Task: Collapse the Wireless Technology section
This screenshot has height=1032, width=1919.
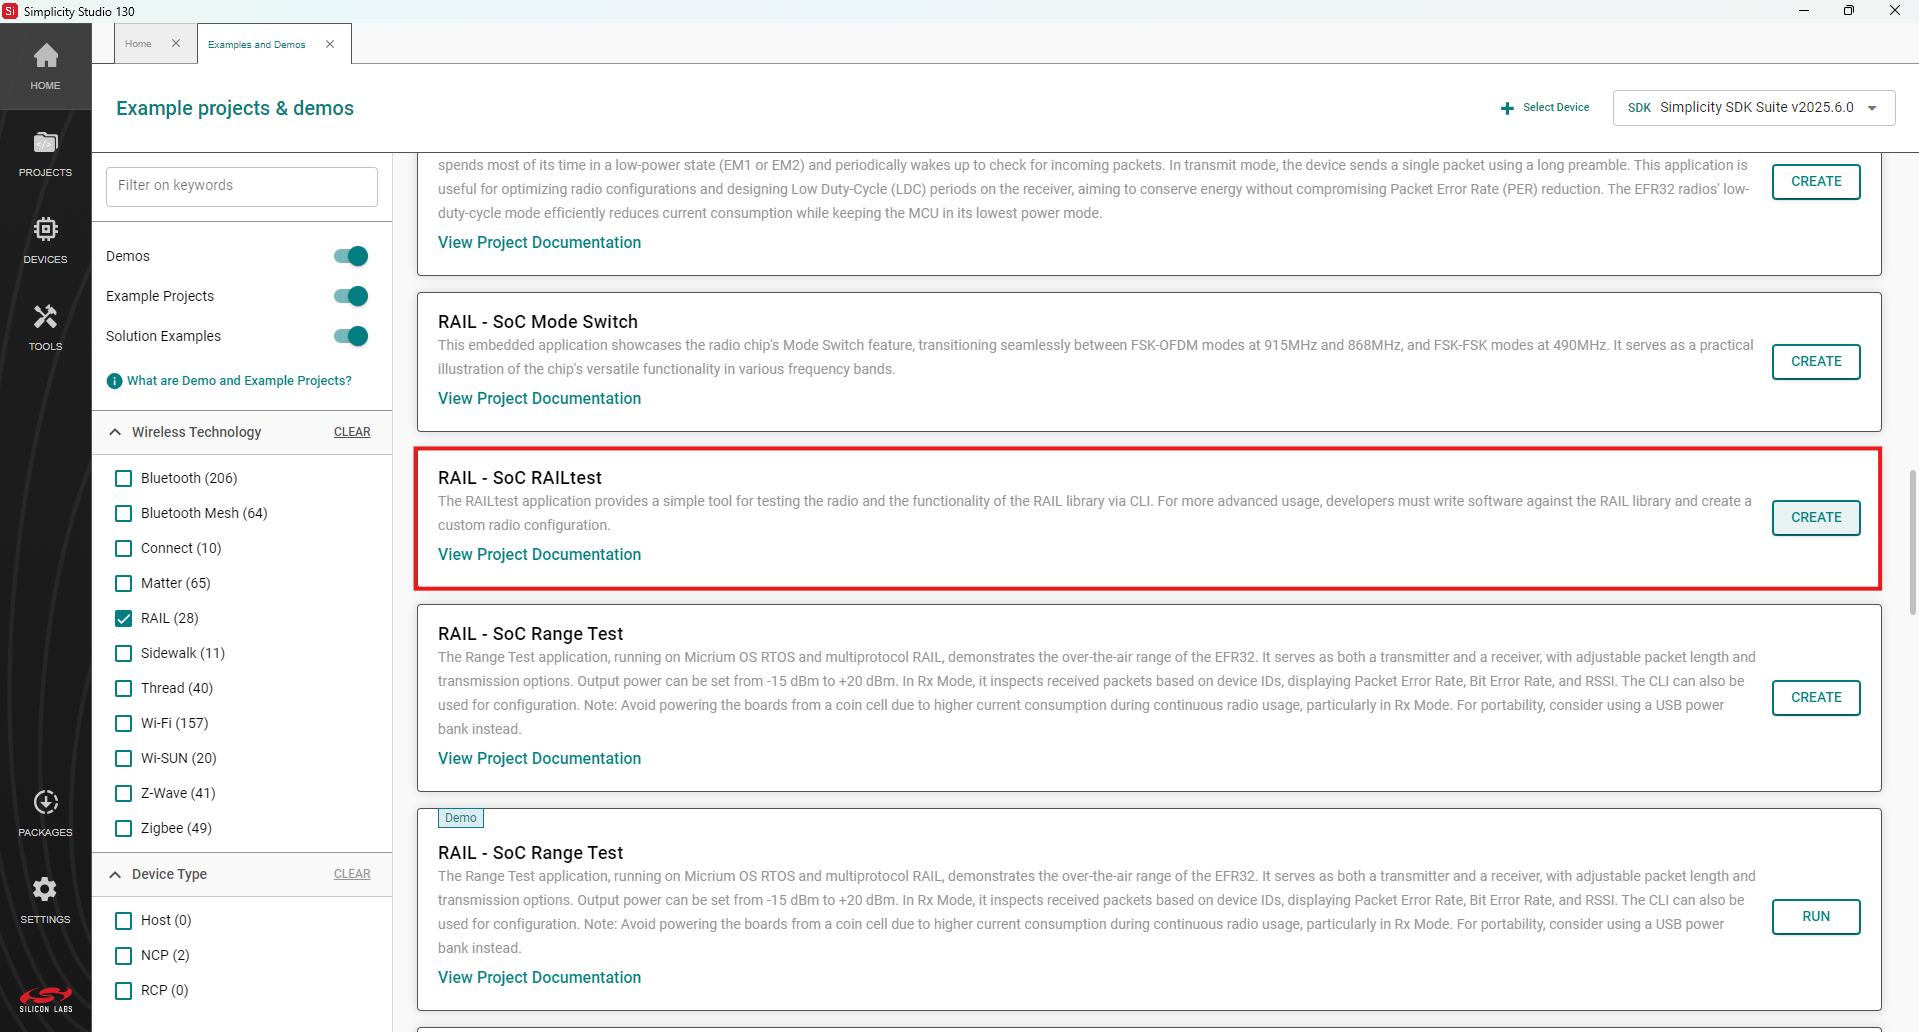Action: tap(115, 432)
